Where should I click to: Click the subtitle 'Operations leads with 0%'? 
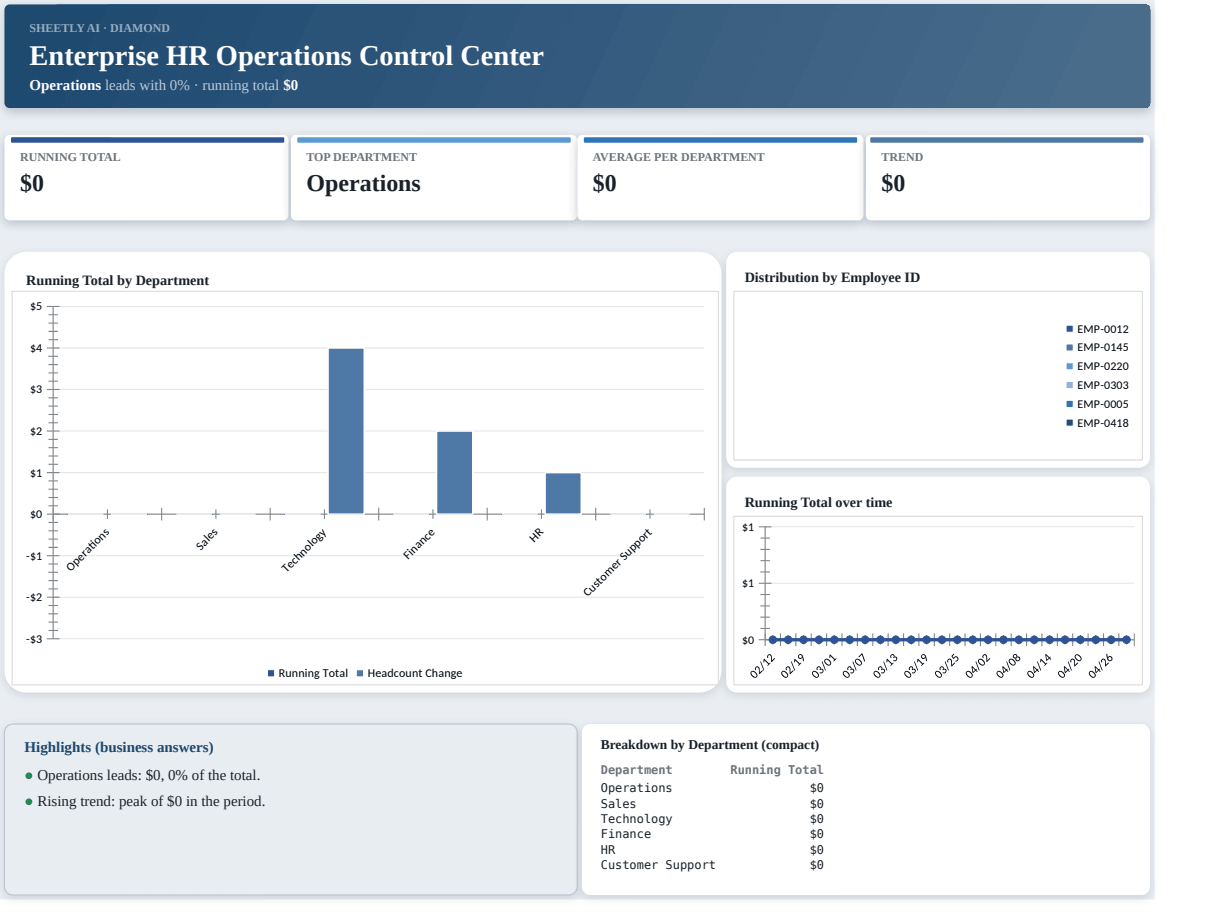pyautogui.click(x=109, y=86)
